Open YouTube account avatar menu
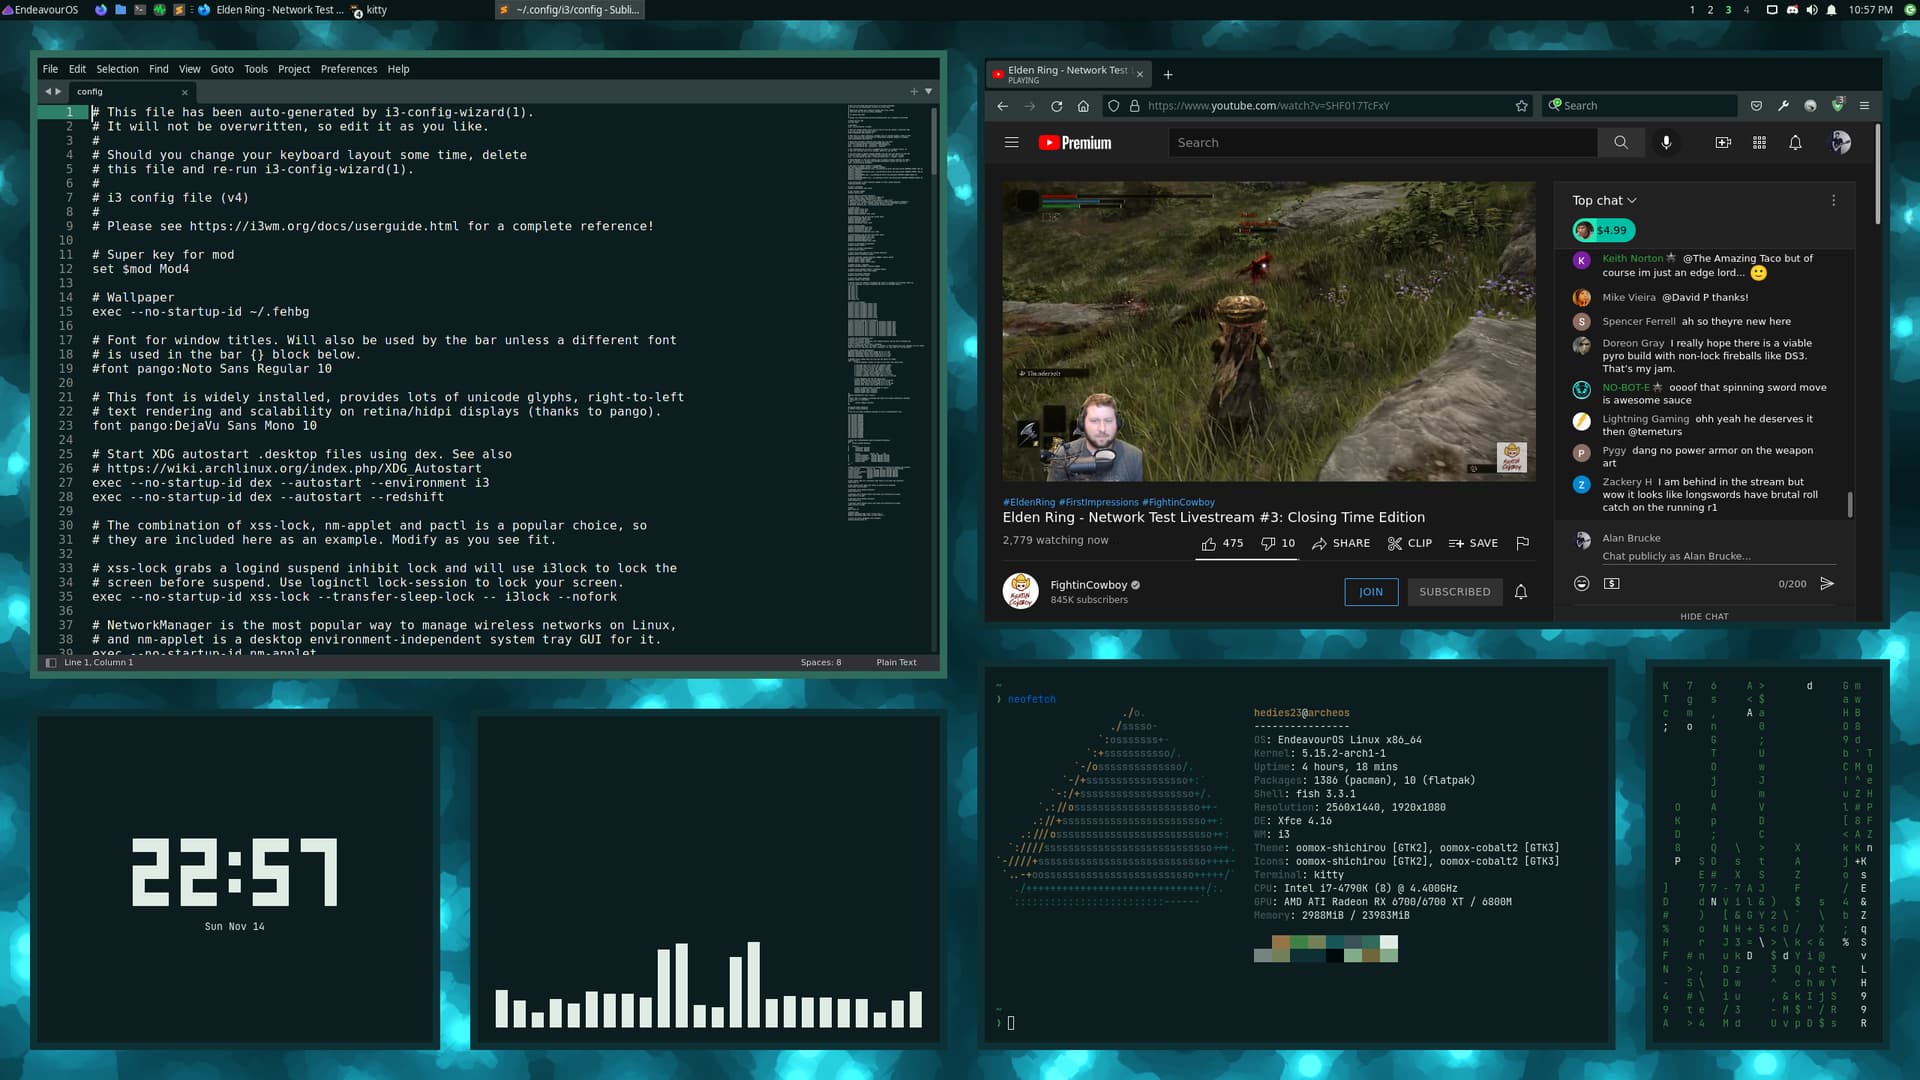The width and height of the screenshot is (1920, 1080). point(1840,143)
